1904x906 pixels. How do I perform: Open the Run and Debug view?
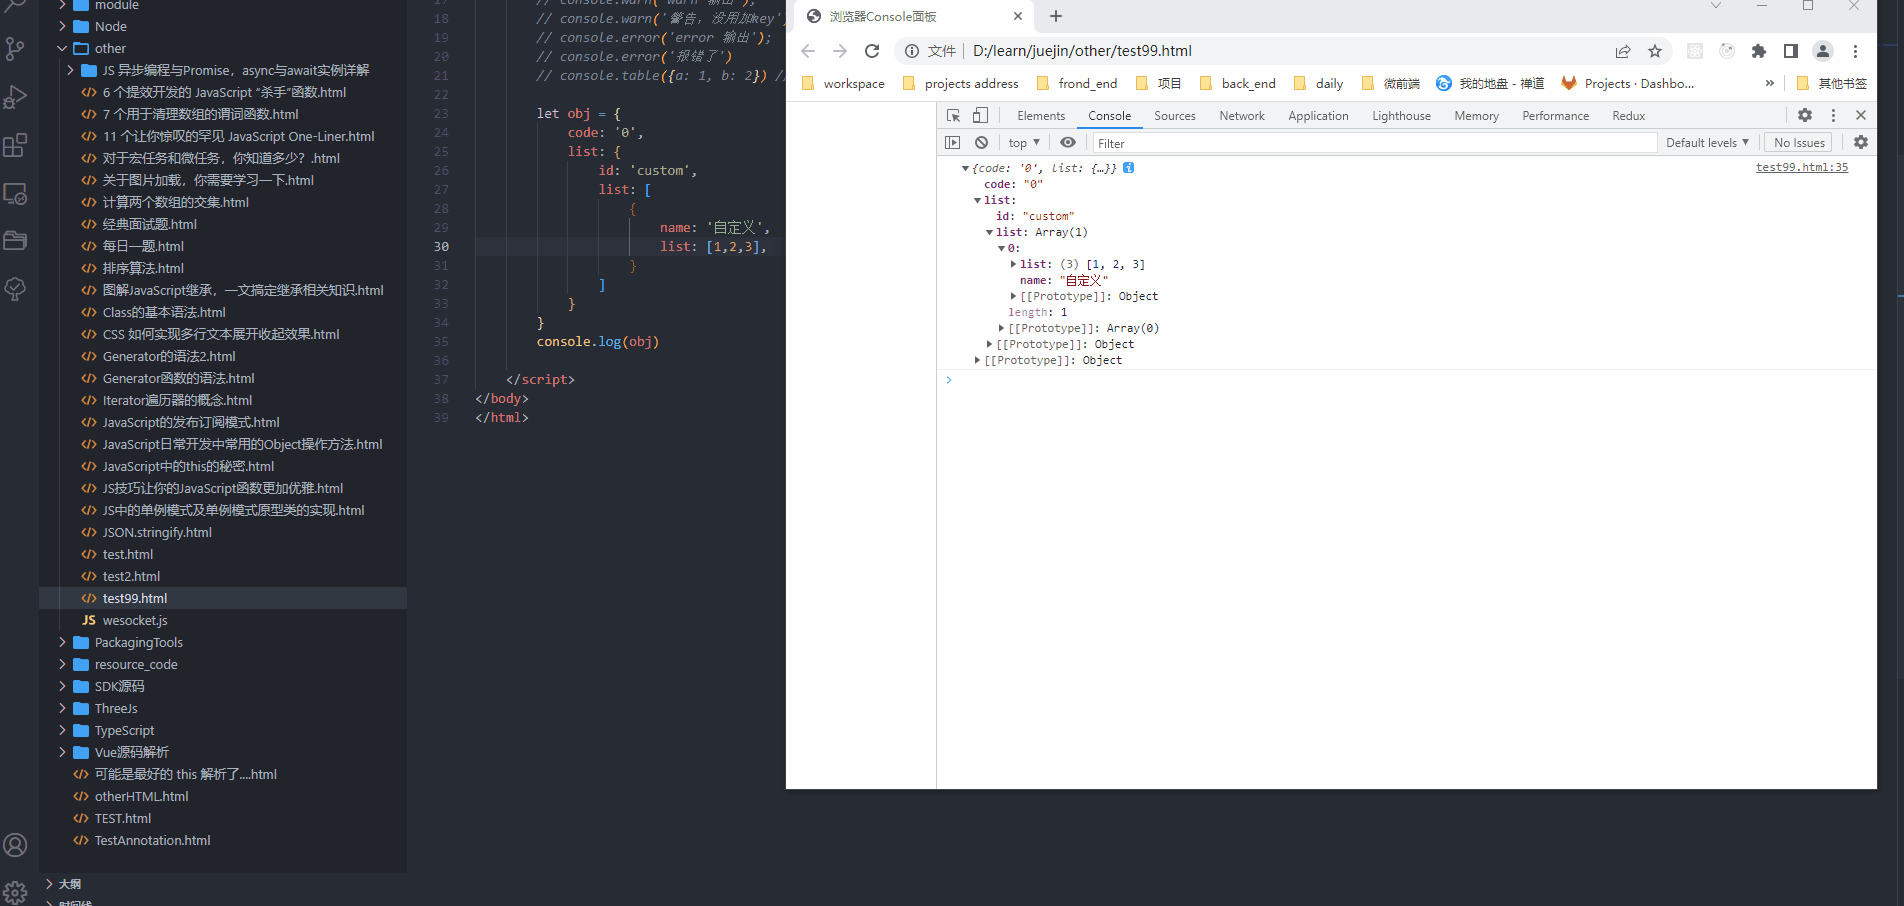(16, 96)
